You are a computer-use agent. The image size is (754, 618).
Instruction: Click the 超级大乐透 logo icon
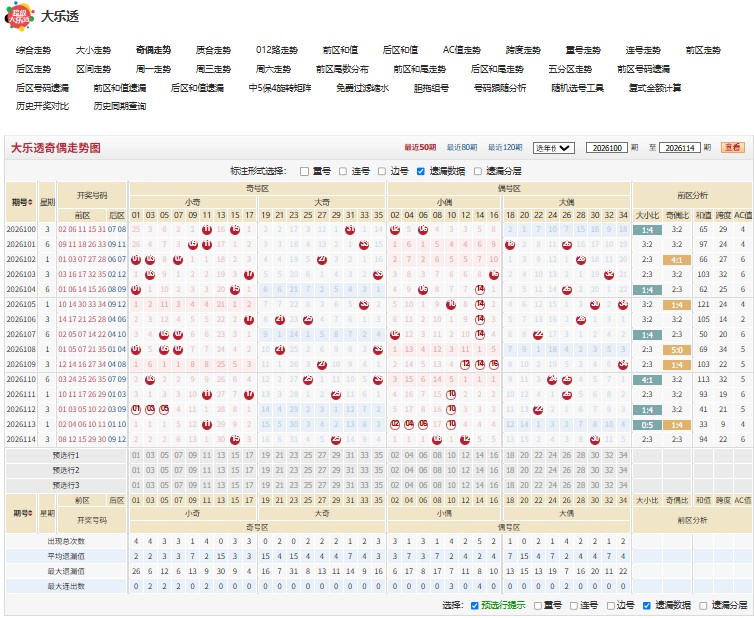click(20, 16)
